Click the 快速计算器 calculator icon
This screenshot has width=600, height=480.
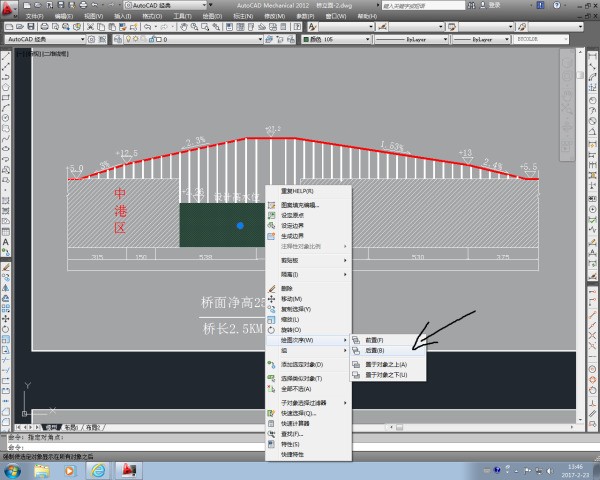[271, 423]
